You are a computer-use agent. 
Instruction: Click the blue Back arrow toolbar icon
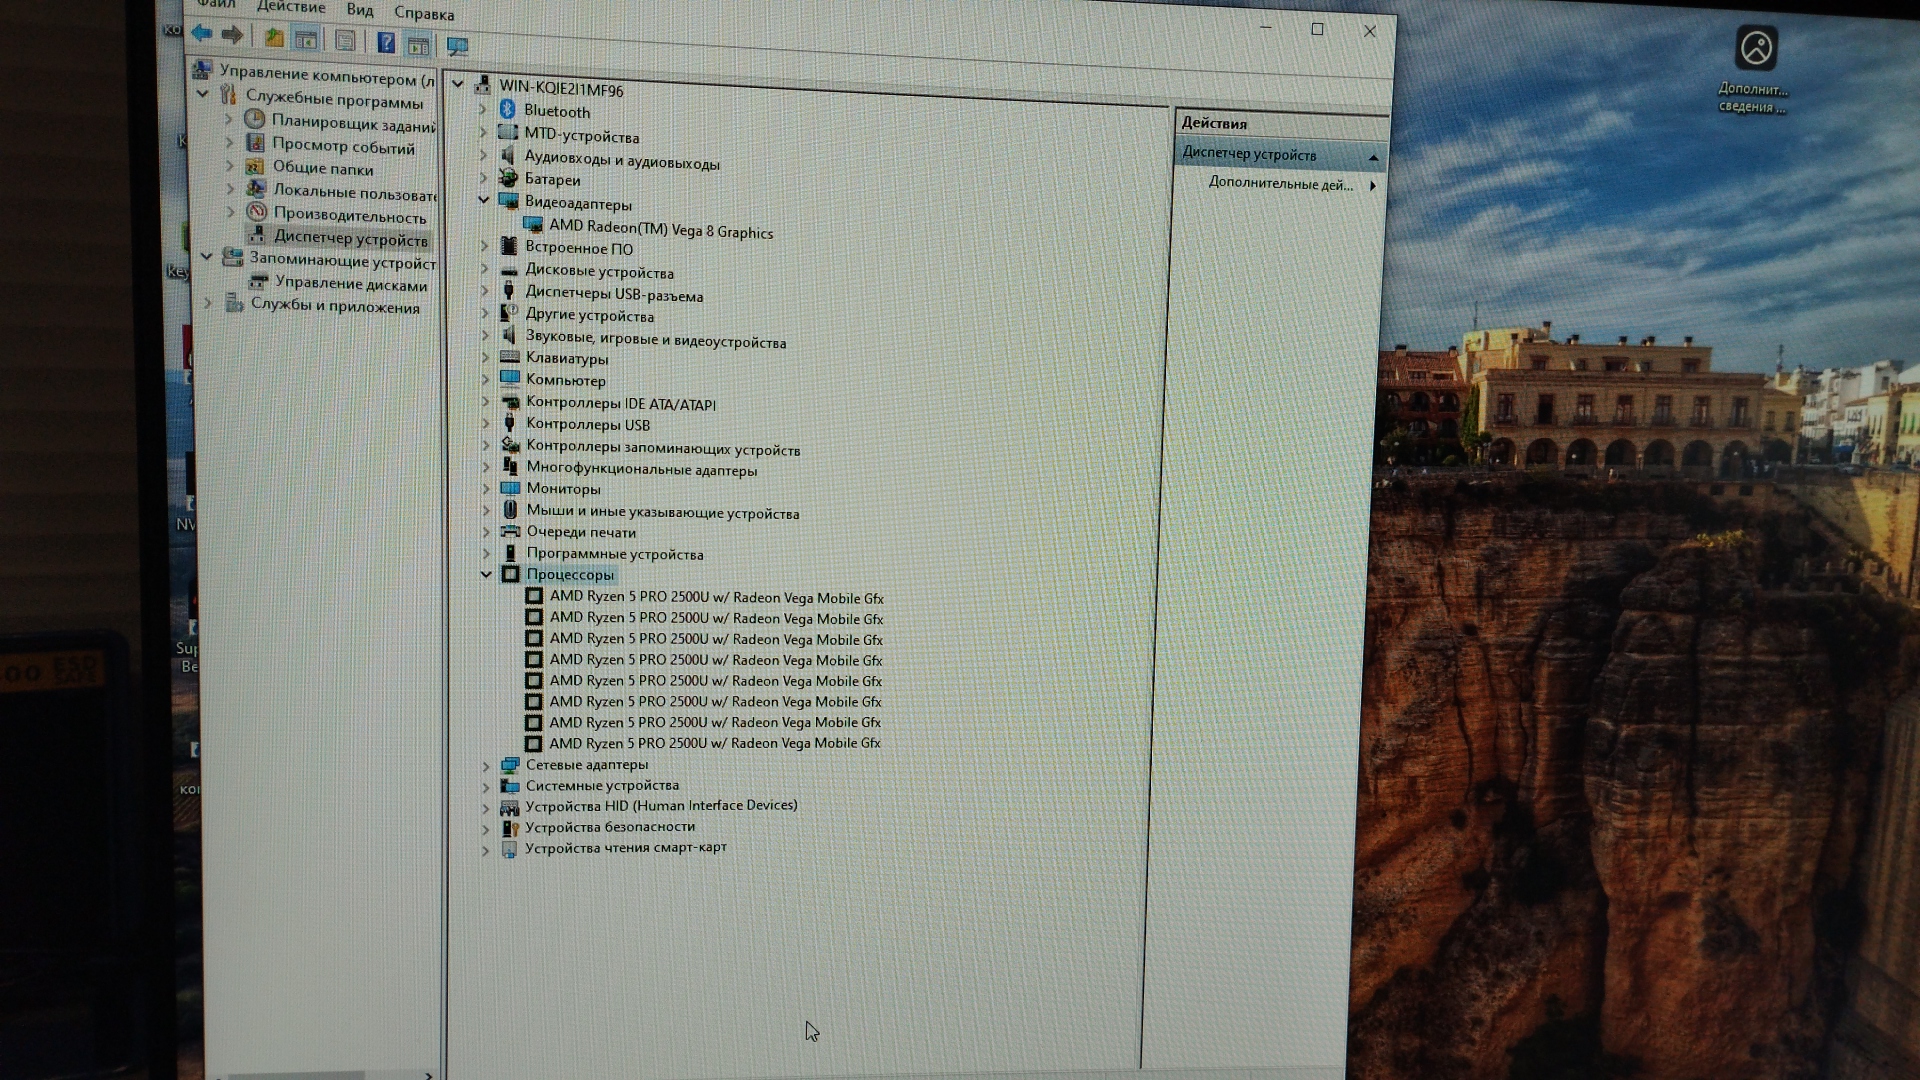201,34
